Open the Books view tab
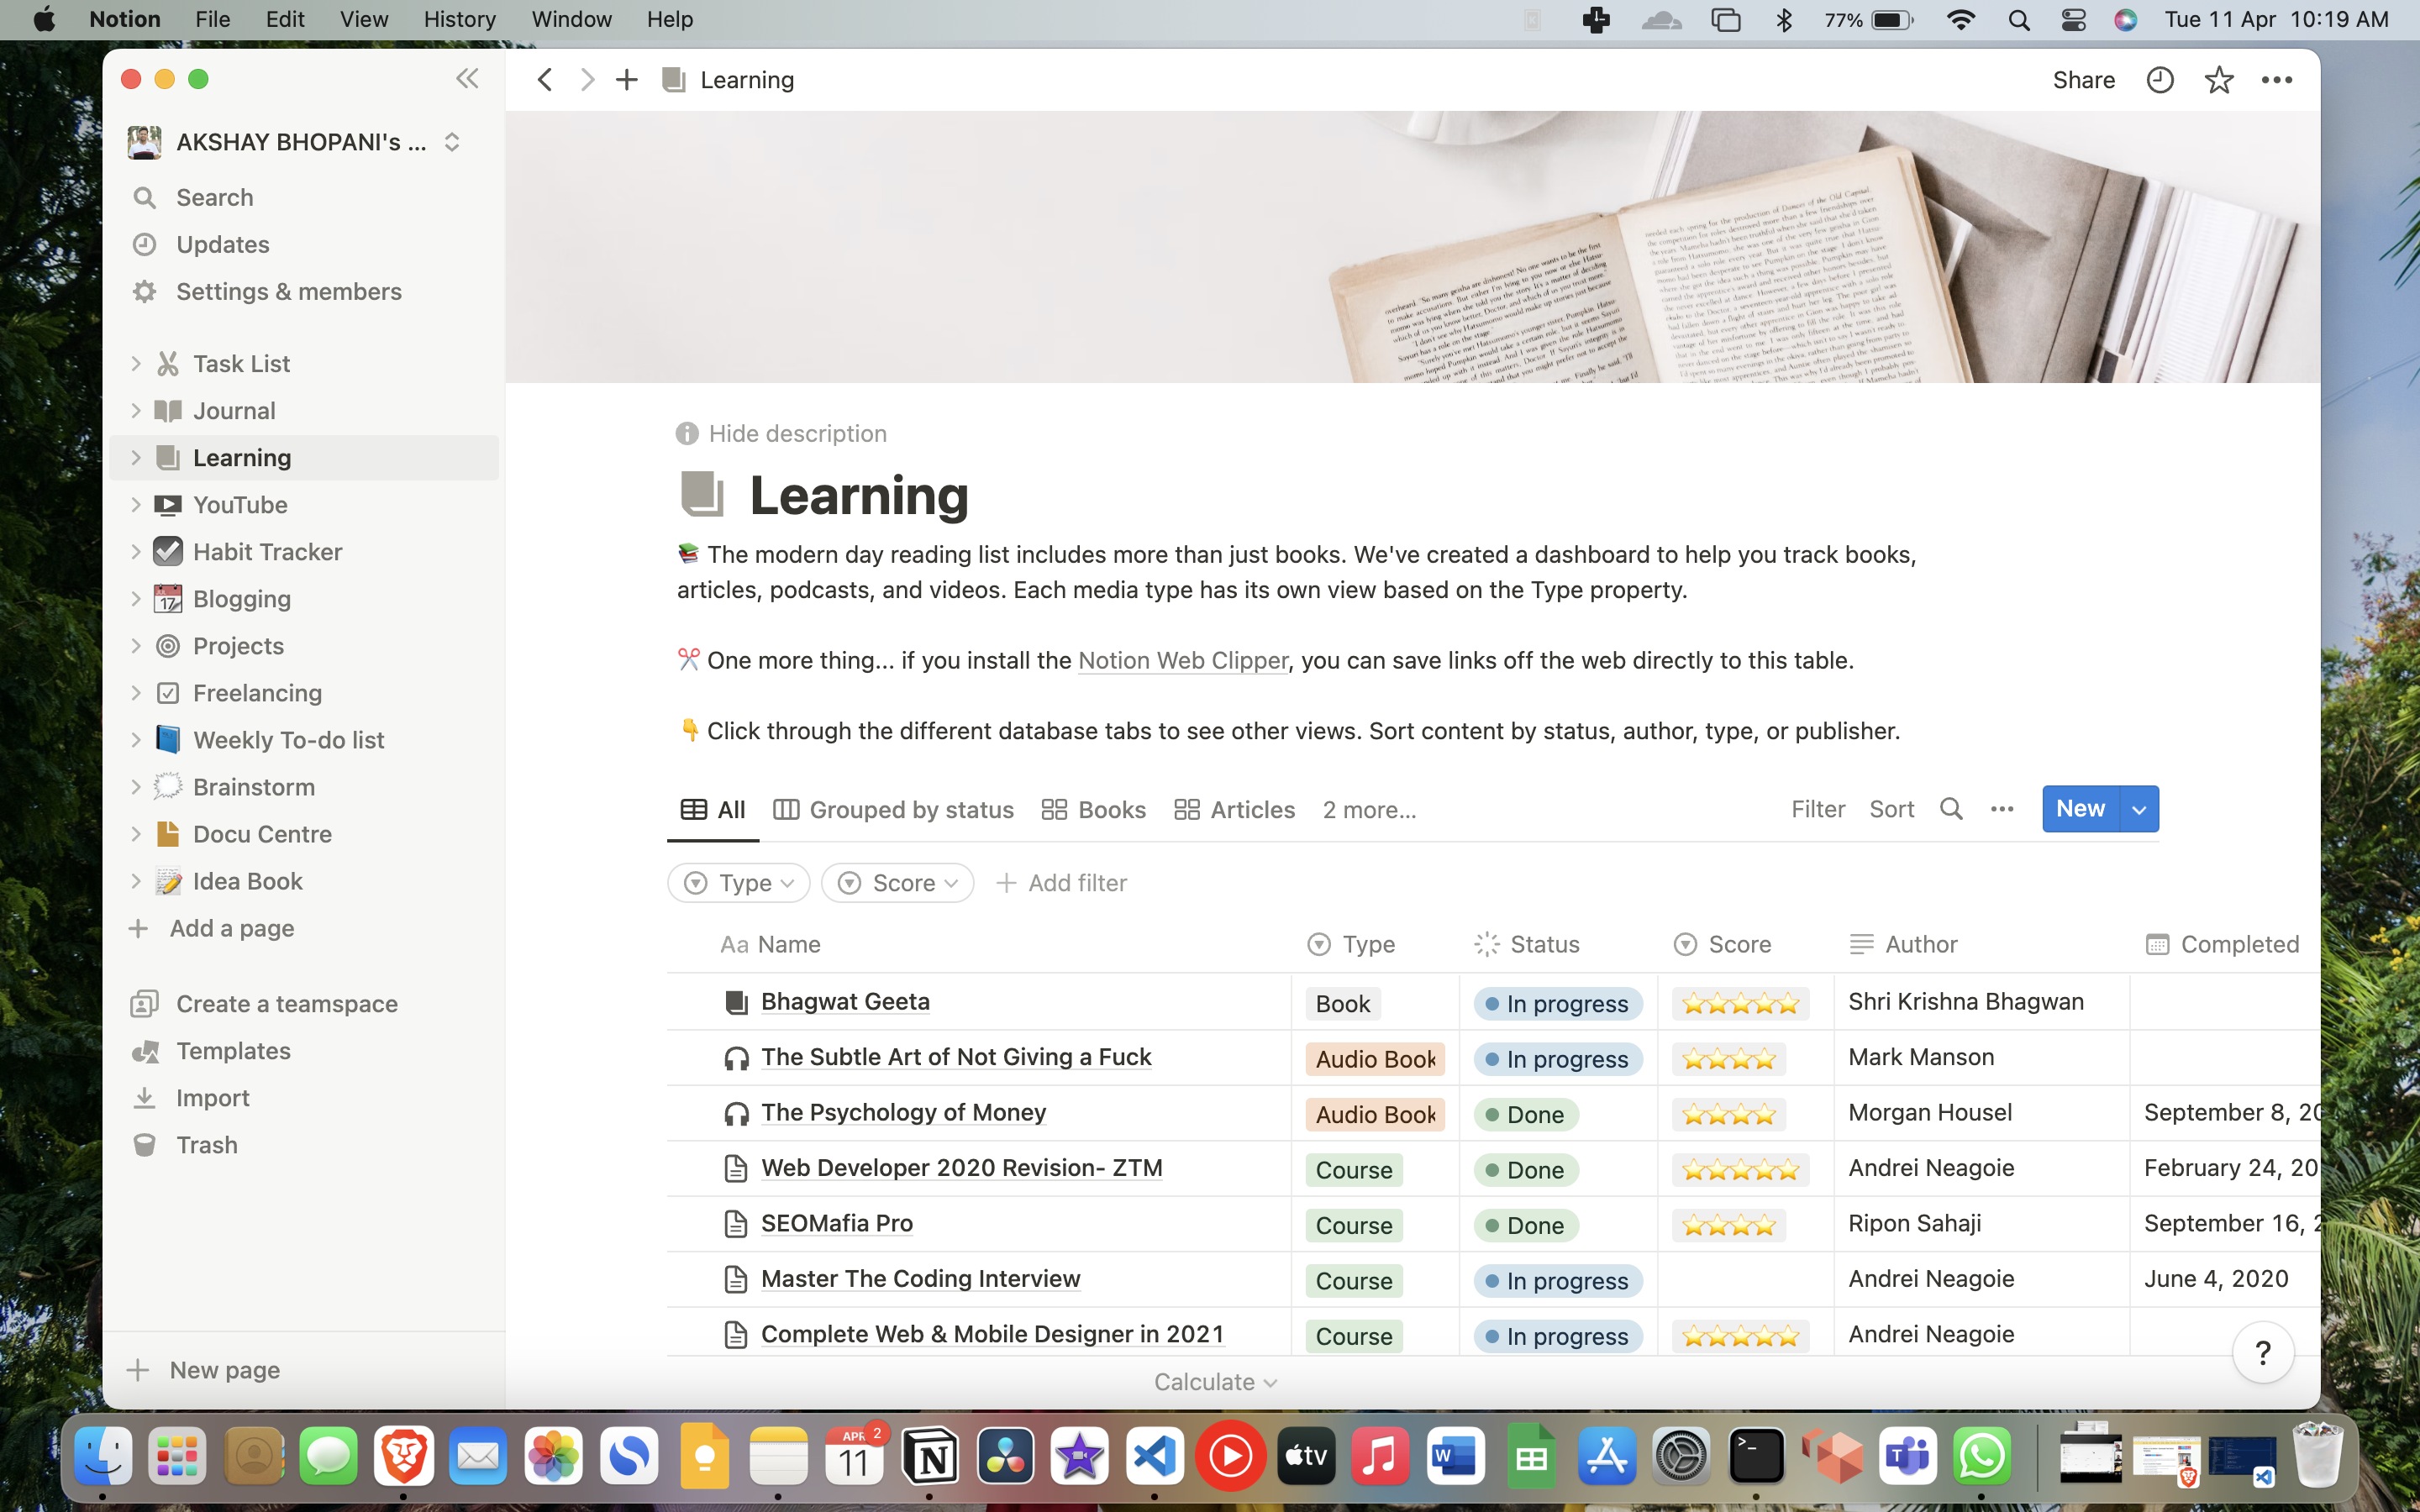2420x1512 pixels. coord(1093,809)
